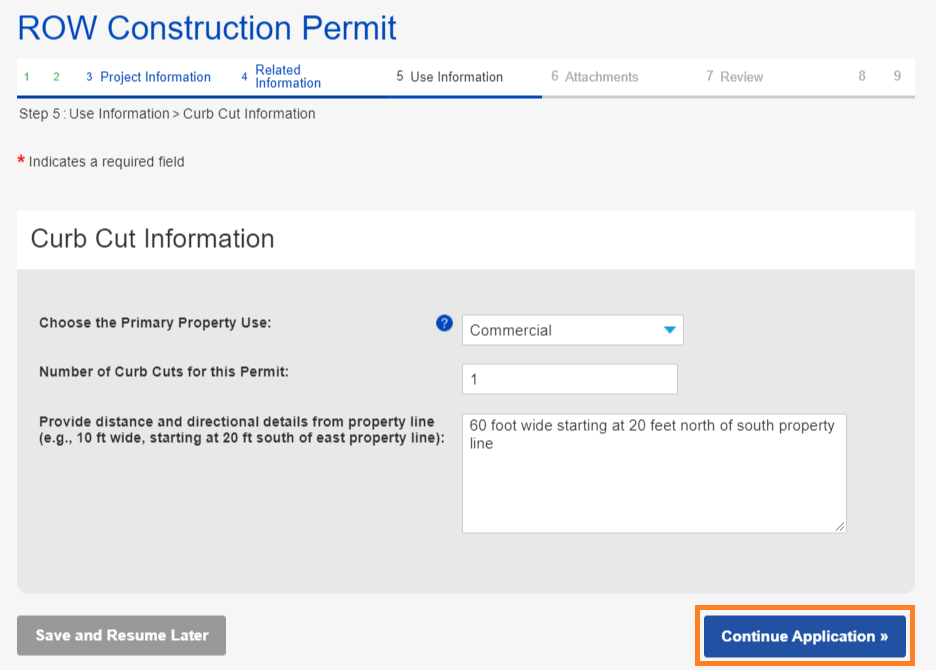Click Save and Resume Later
936x670 pixels.
point(121,635)
